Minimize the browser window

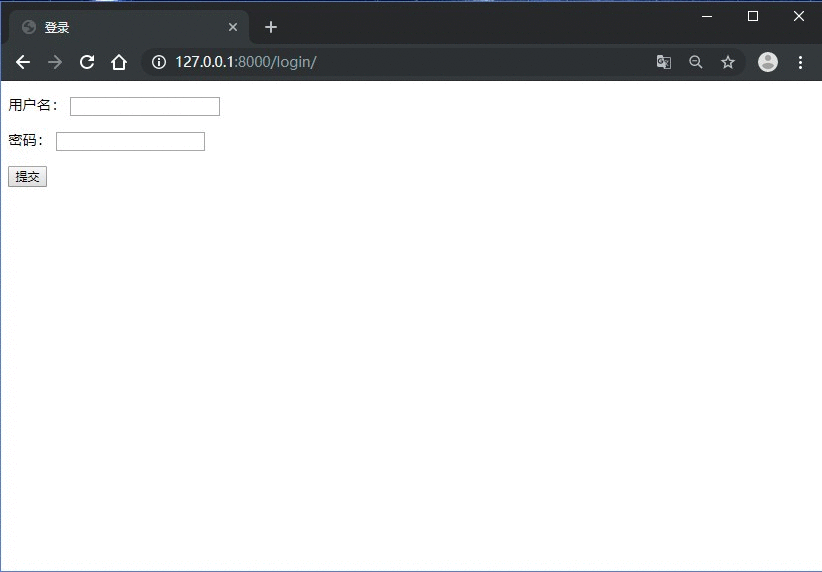coord(707,16)
